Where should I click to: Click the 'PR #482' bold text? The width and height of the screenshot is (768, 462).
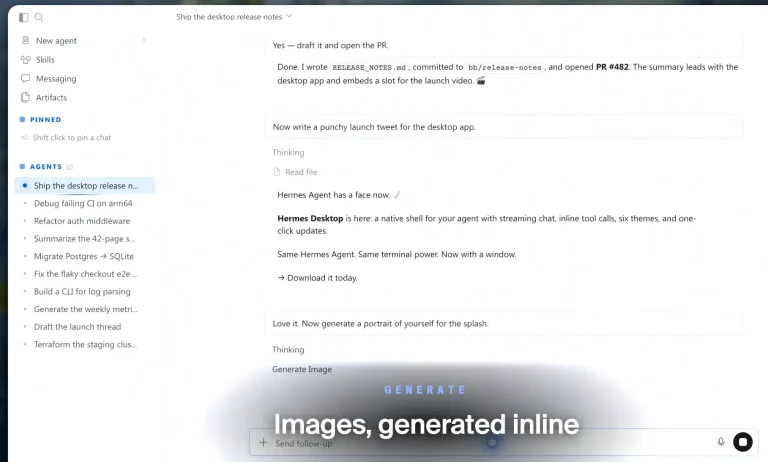click(612, 67)
